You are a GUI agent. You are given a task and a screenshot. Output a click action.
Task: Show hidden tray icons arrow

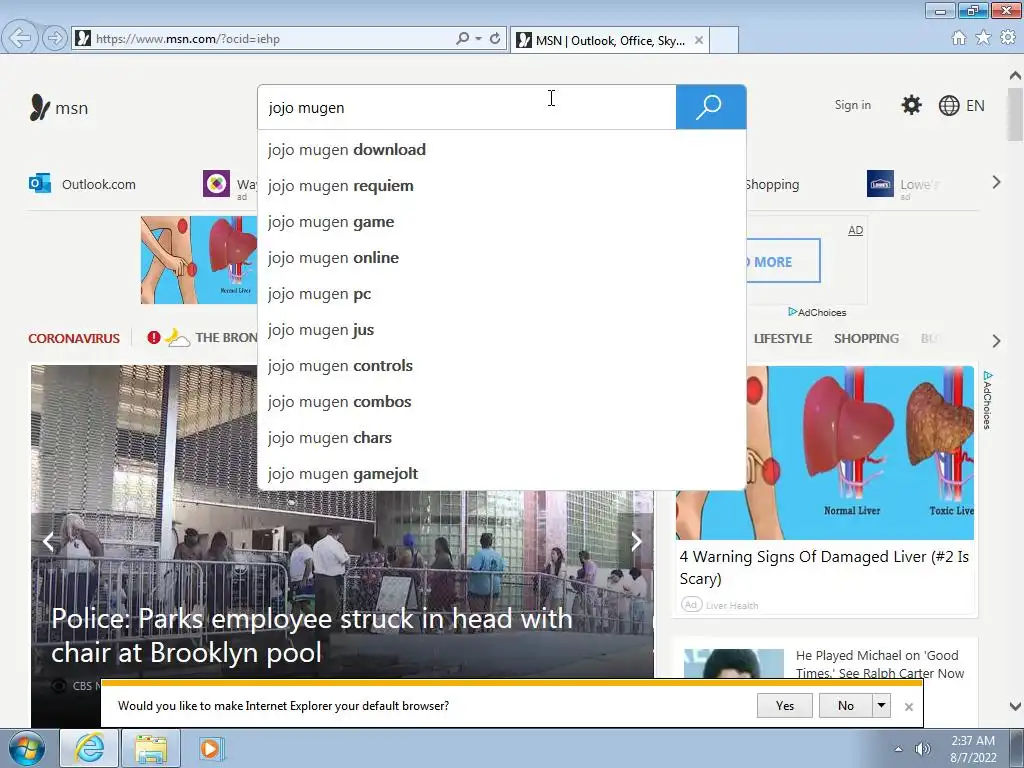click(x=899, y=749)
